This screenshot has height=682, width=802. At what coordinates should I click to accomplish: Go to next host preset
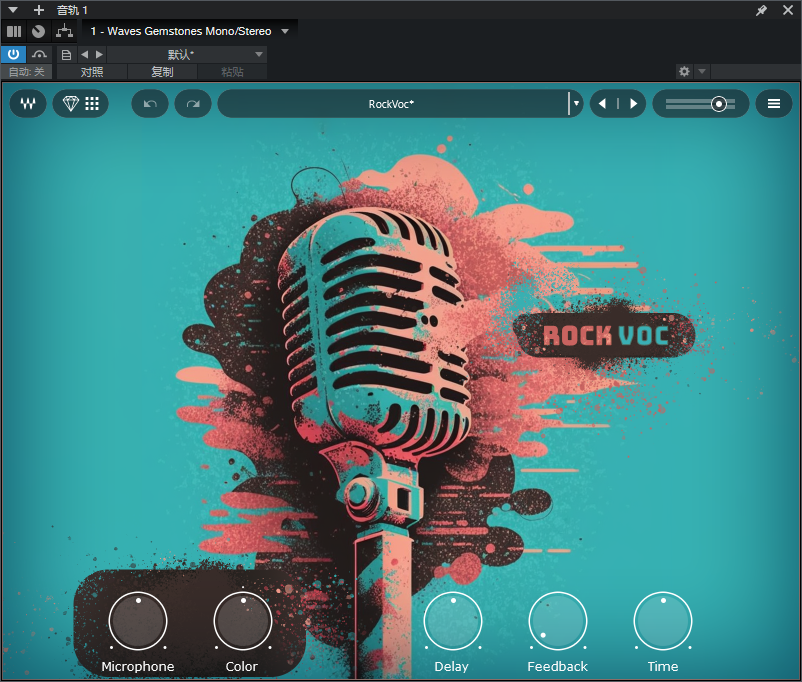click(x=99, y=54)
